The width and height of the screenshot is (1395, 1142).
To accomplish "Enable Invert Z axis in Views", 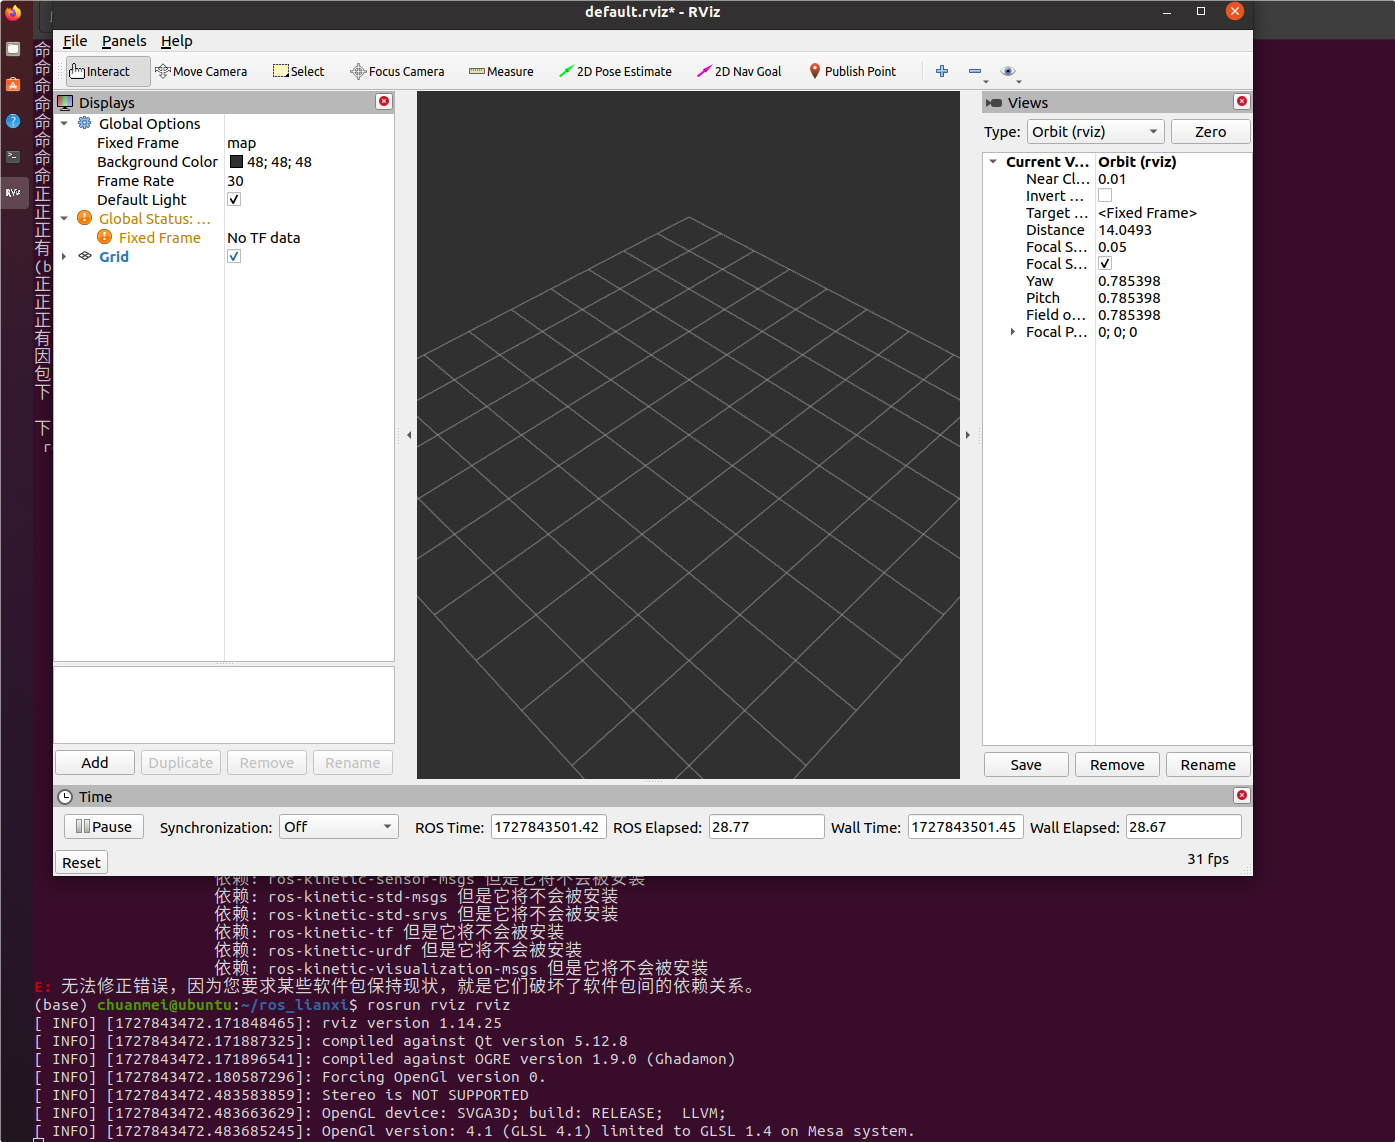I will coord(1104,195).
